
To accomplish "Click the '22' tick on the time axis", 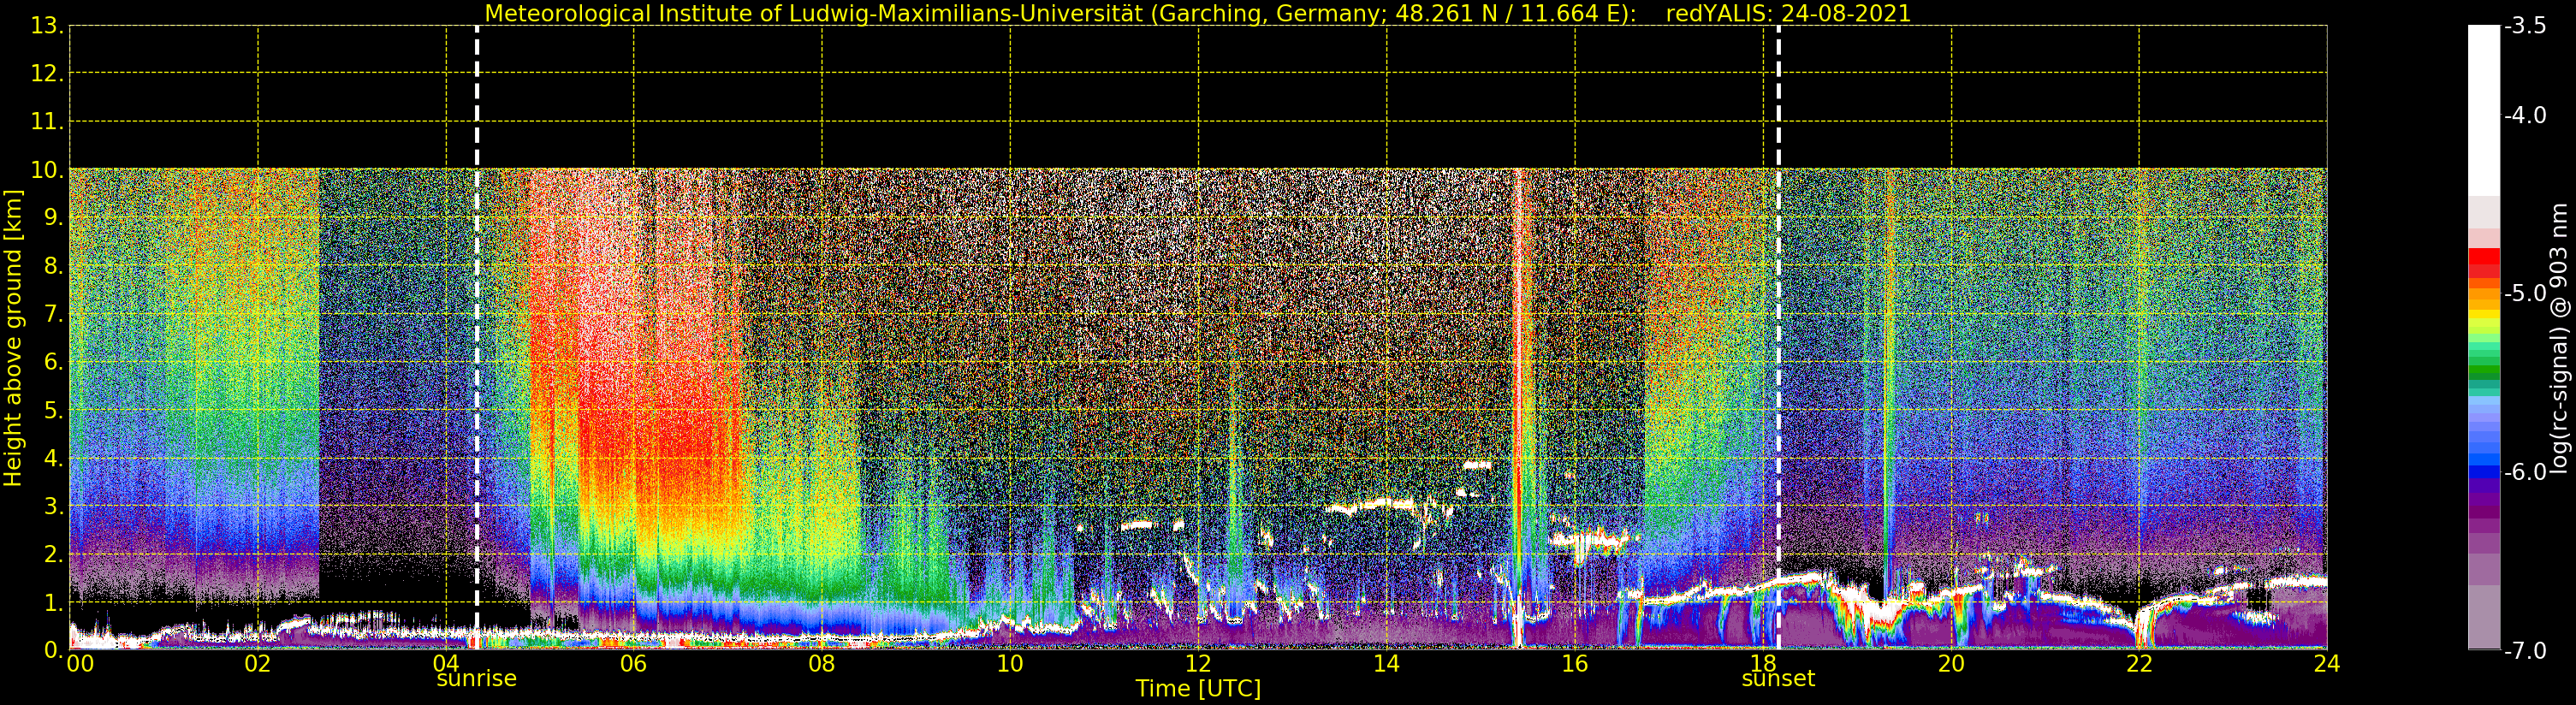I will pyautogui.click(x=2139, y=664).
